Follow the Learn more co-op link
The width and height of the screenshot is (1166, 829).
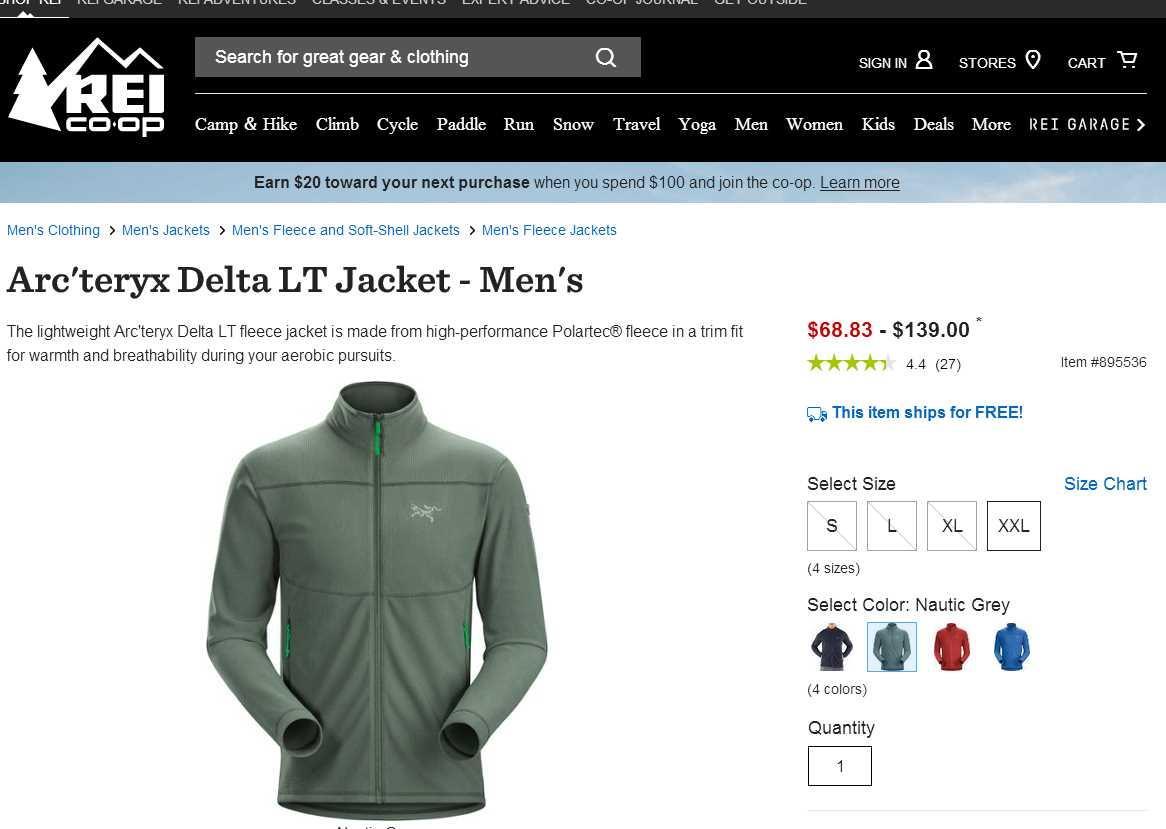860,183
